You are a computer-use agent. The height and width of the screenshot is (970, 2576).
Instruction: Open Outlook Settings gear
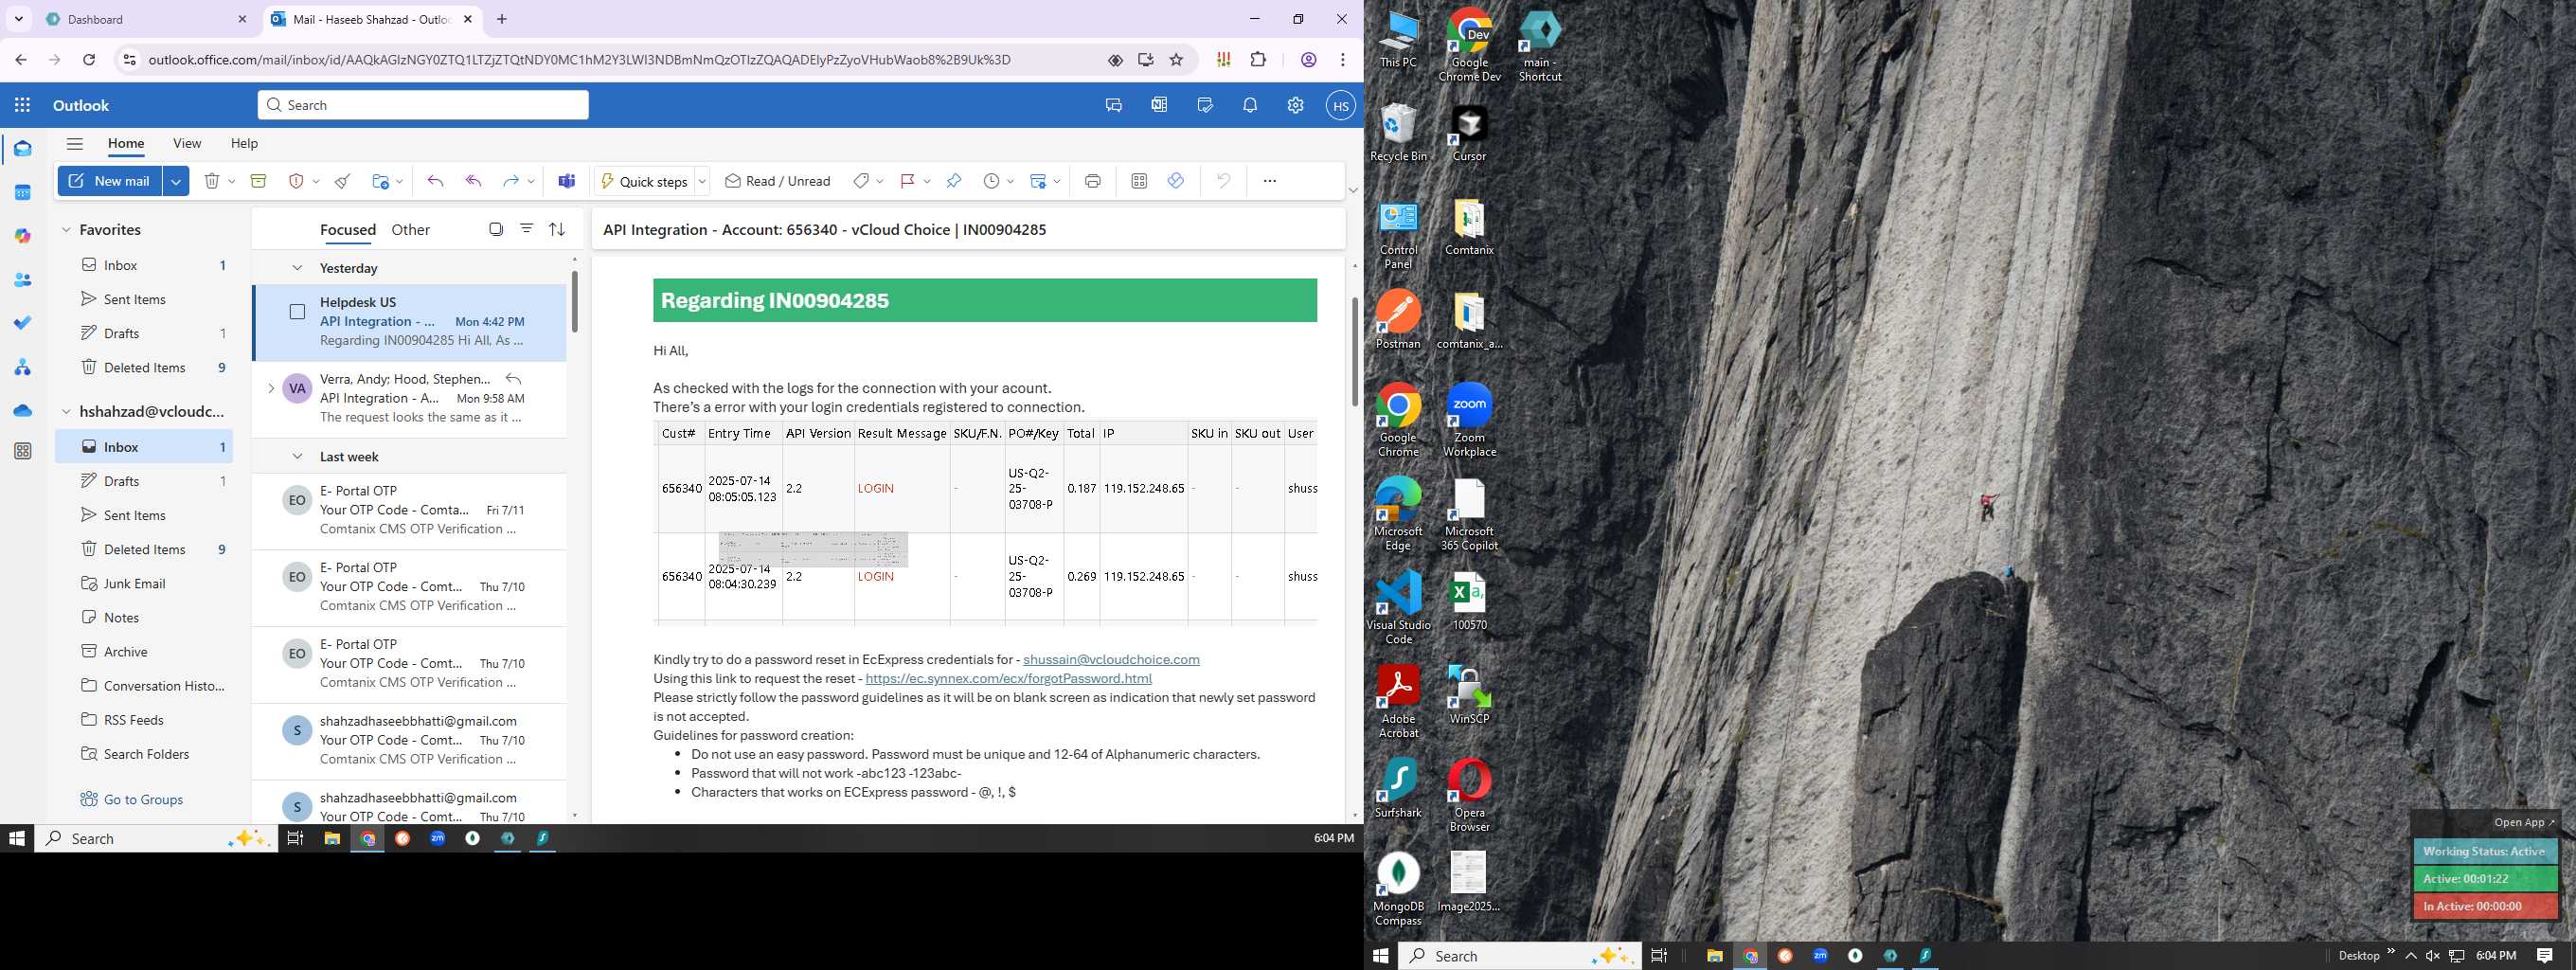coord(1295,105)
